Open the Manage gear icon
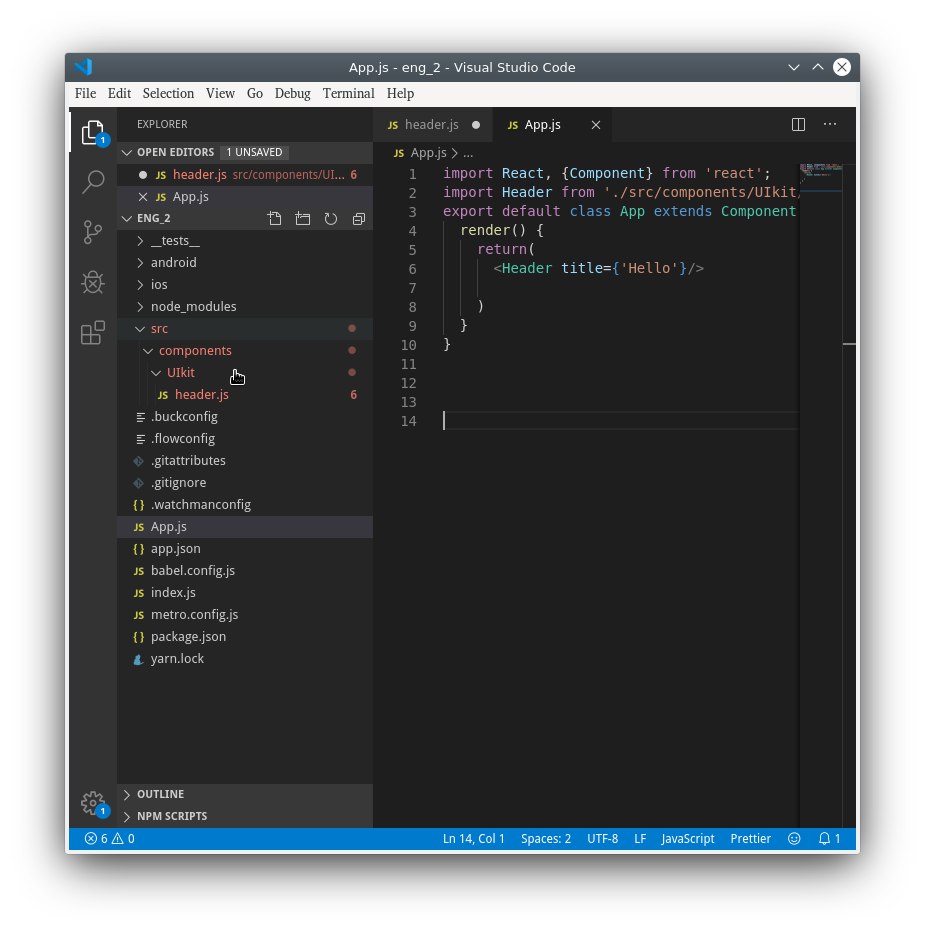 click(94, 803)
